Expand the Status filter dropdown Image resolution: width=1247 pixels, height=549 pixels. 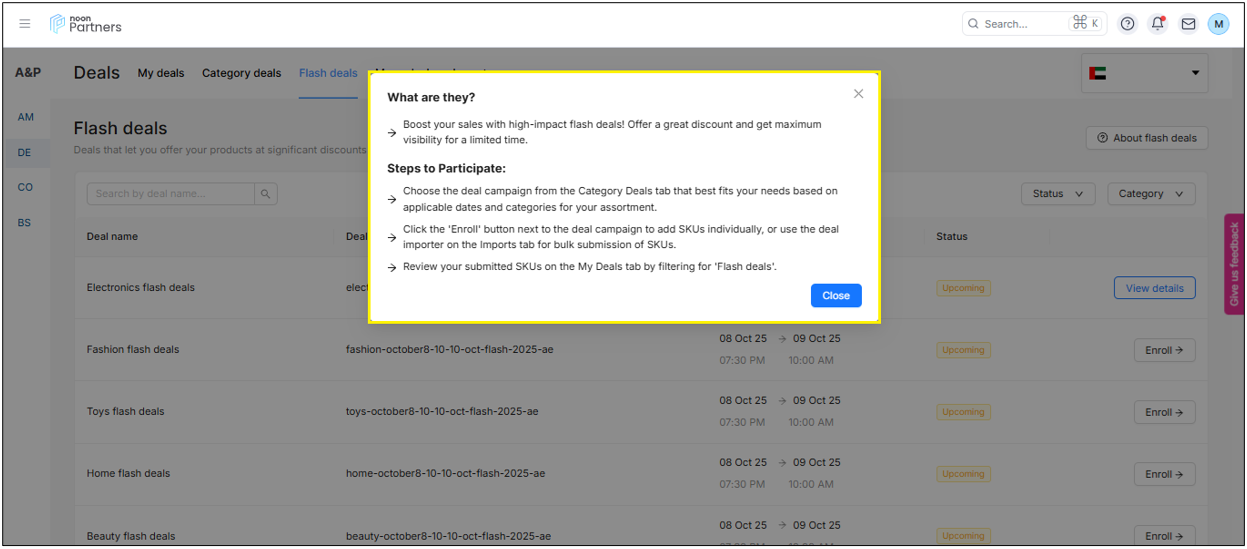click(x=1057, y=194)
